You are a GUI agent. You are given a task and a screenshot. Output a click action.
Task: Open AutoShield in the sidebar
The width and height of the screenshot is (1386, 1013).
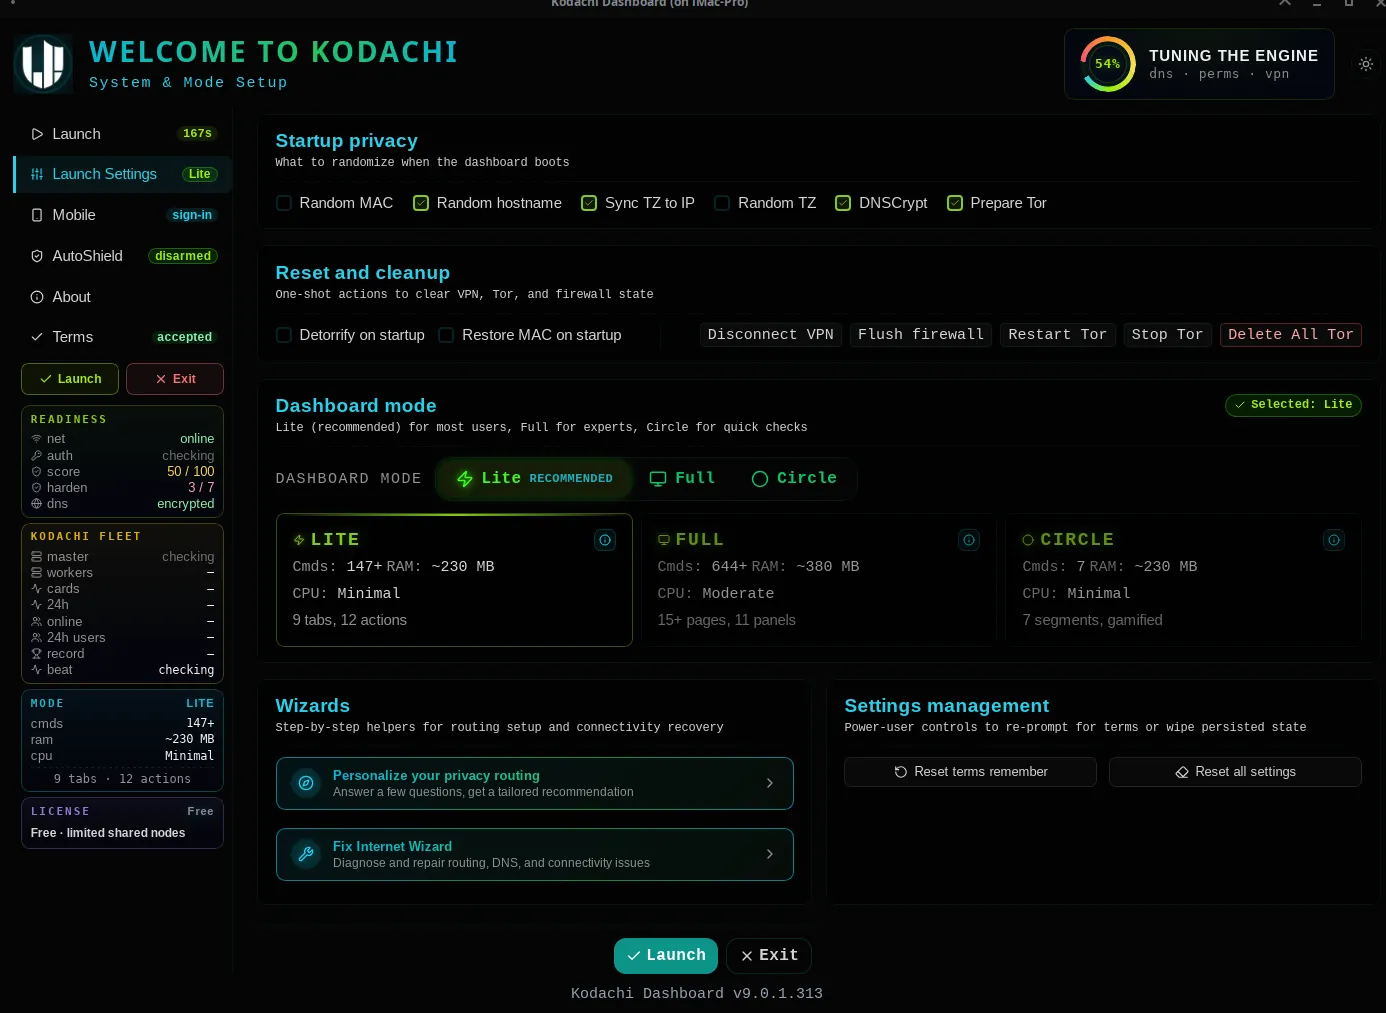pyautogui.click(x=123, y=256)
